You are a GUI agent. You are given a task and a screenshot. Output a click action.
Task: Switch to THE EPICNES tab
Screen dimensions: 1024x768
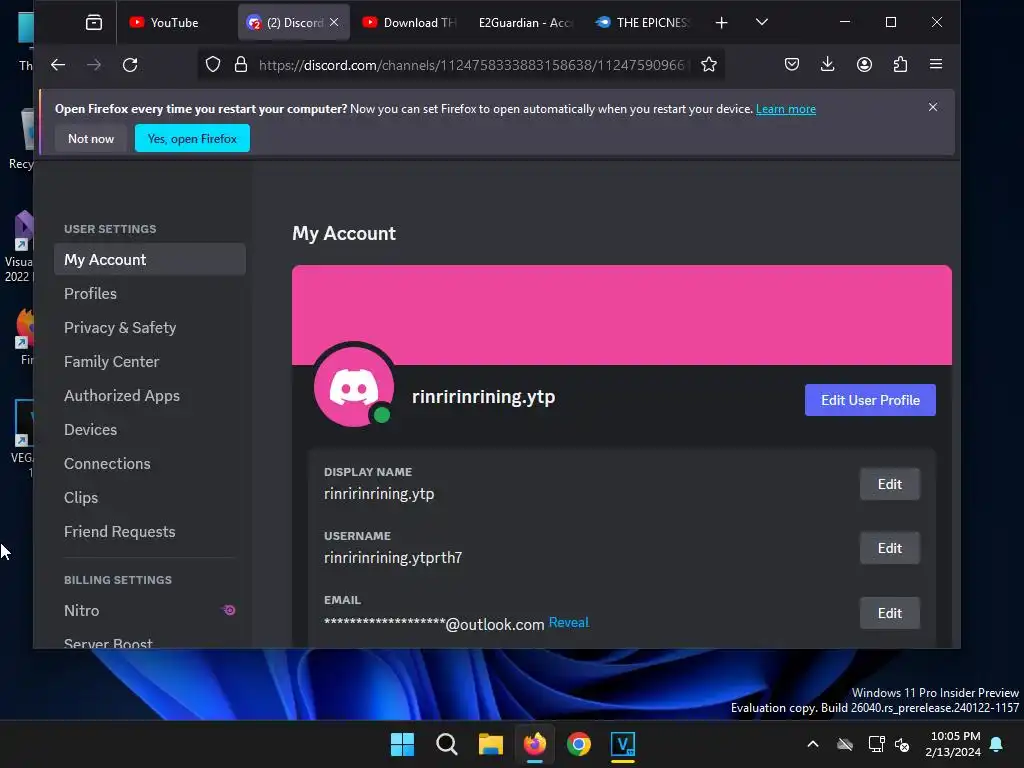point(643,23)
